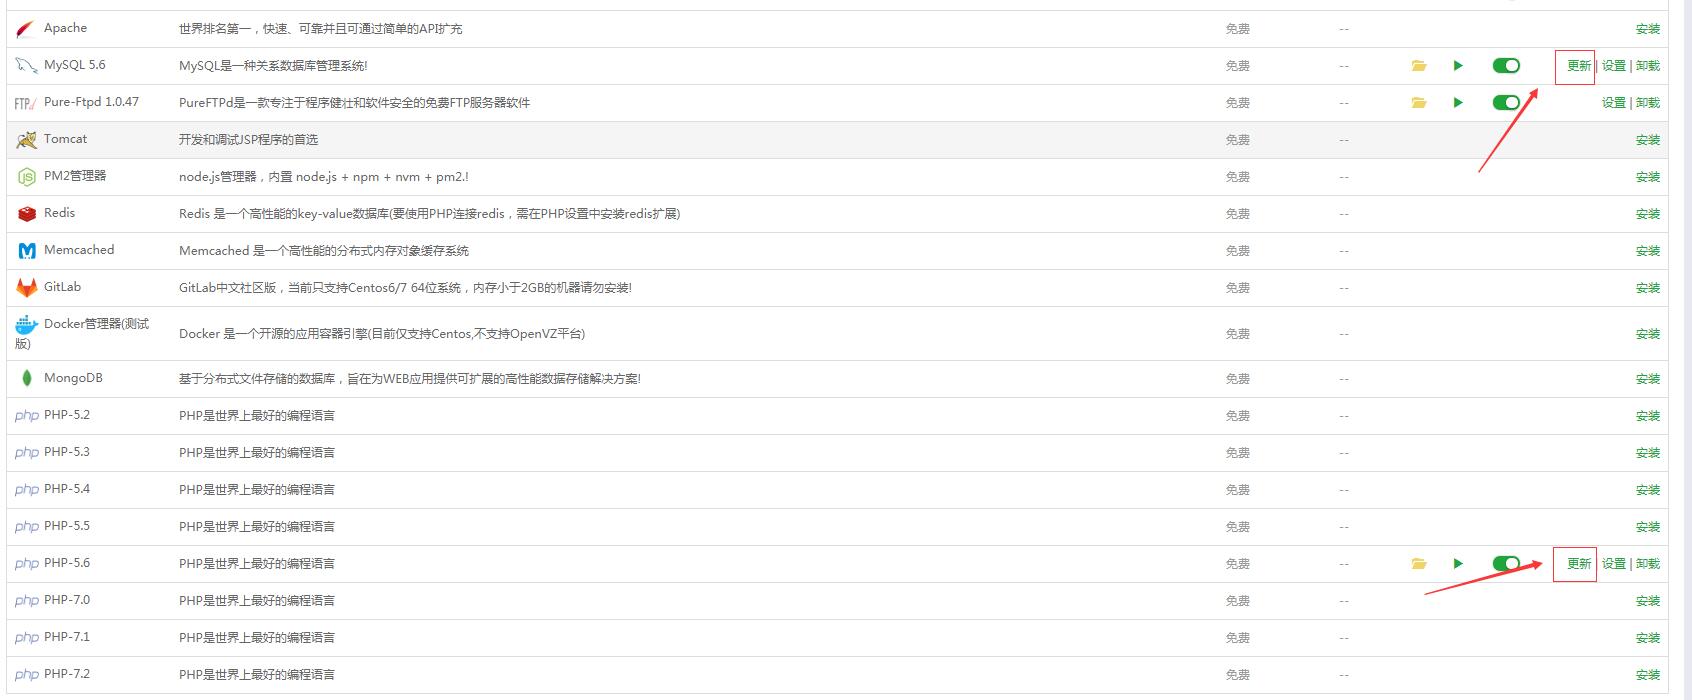Toggle the Pure-Ftpd 1.0.47 switch
The width and height of the screenshot is (1692, 700).
point(1506,103)
